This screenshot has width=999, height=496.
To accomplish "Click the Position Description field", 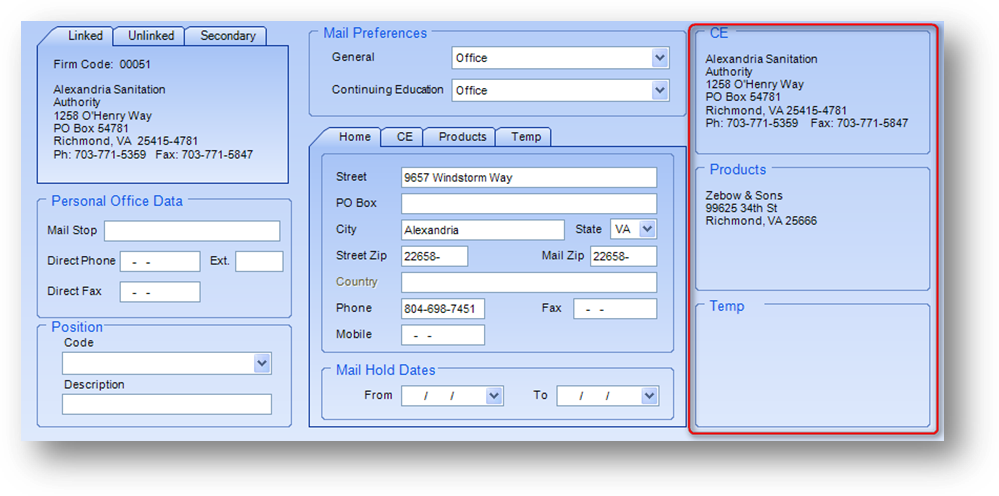I will click(x=167, y=404).
